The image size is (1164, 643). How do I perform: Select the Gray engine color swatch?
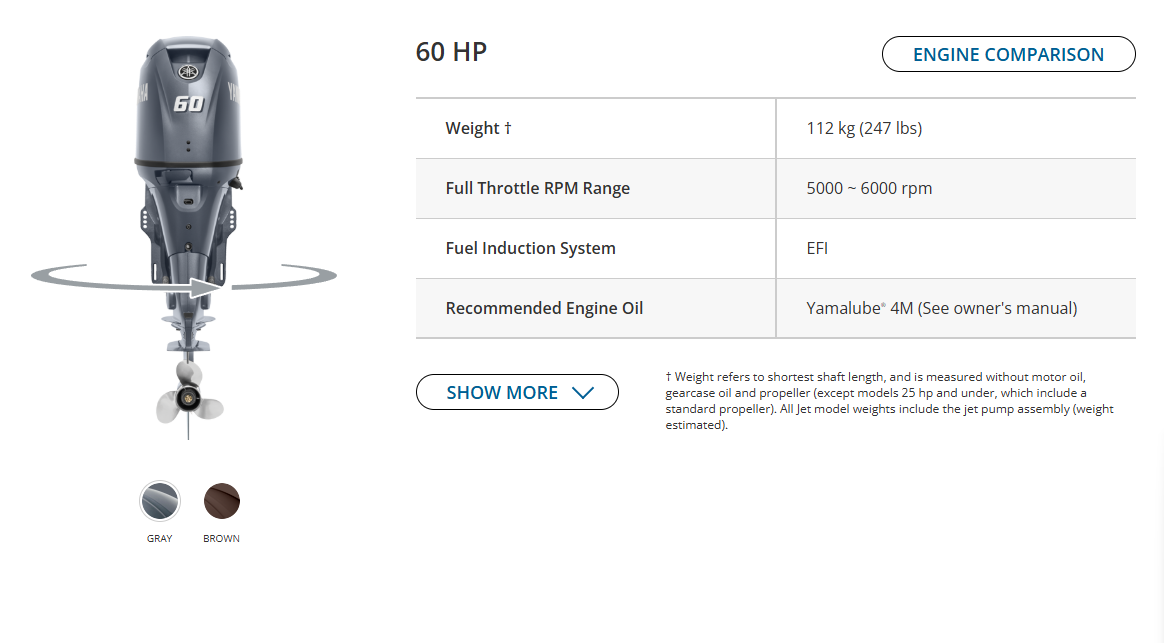pos(160,501)
